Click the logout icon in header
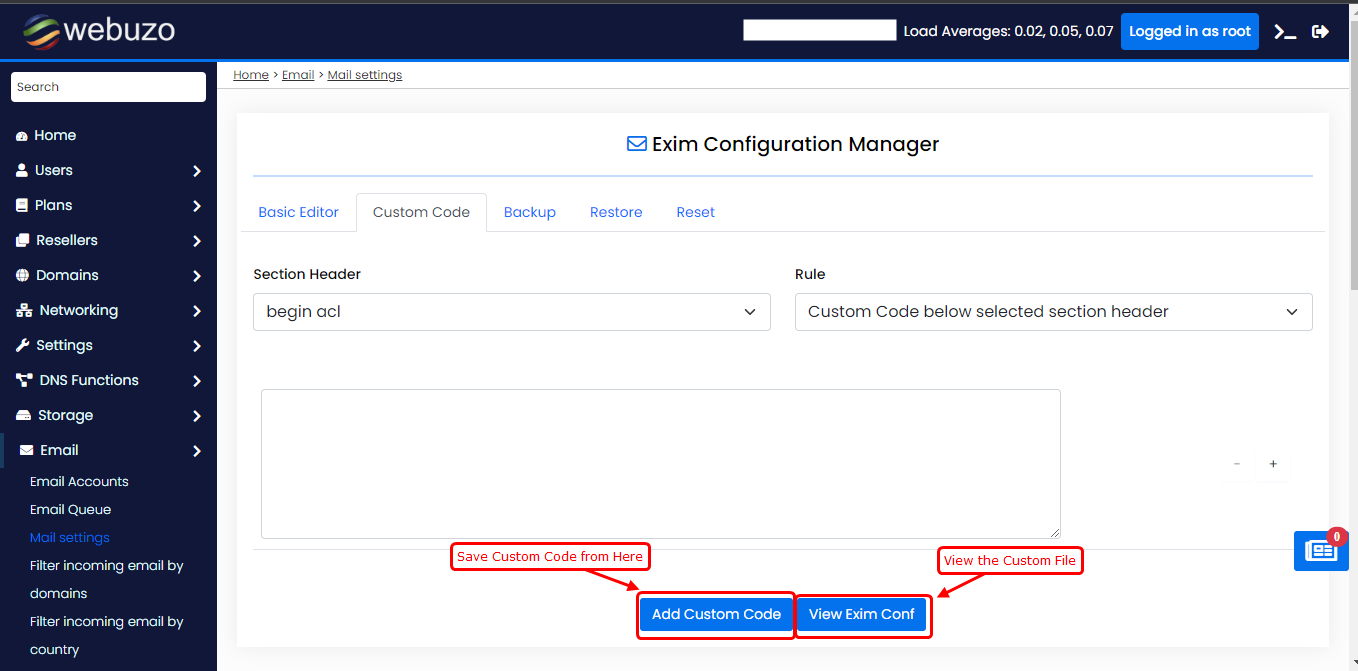The height and width of the screenshot is (671, 1358). [1320, 32]
